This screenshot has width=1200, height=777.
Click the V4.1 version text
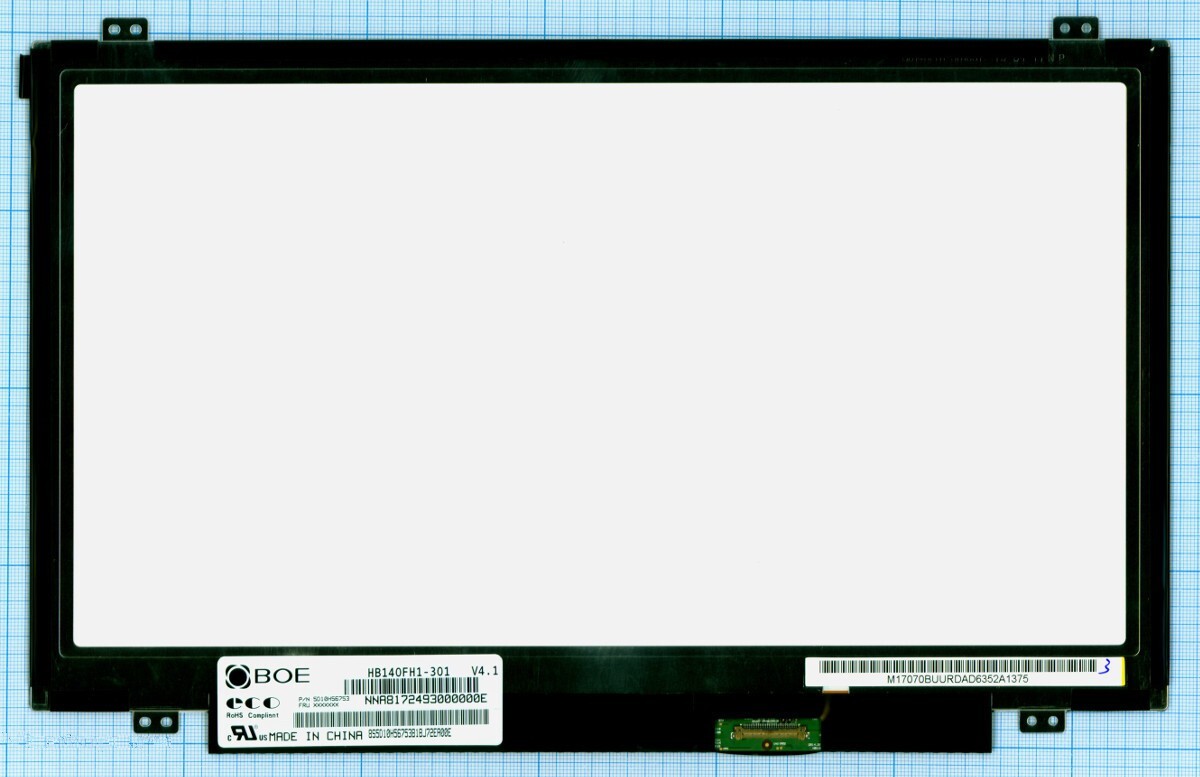point(485,671)
